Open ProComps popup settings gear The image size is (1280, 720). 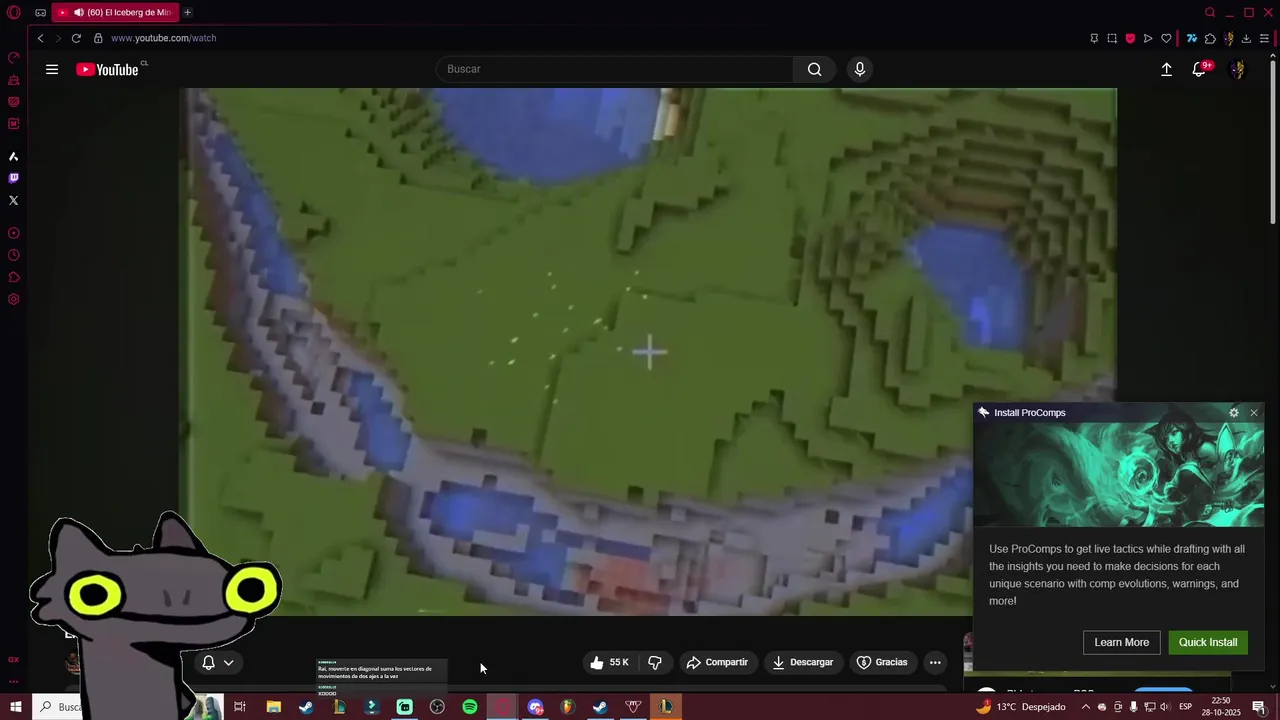point(1234,413)
